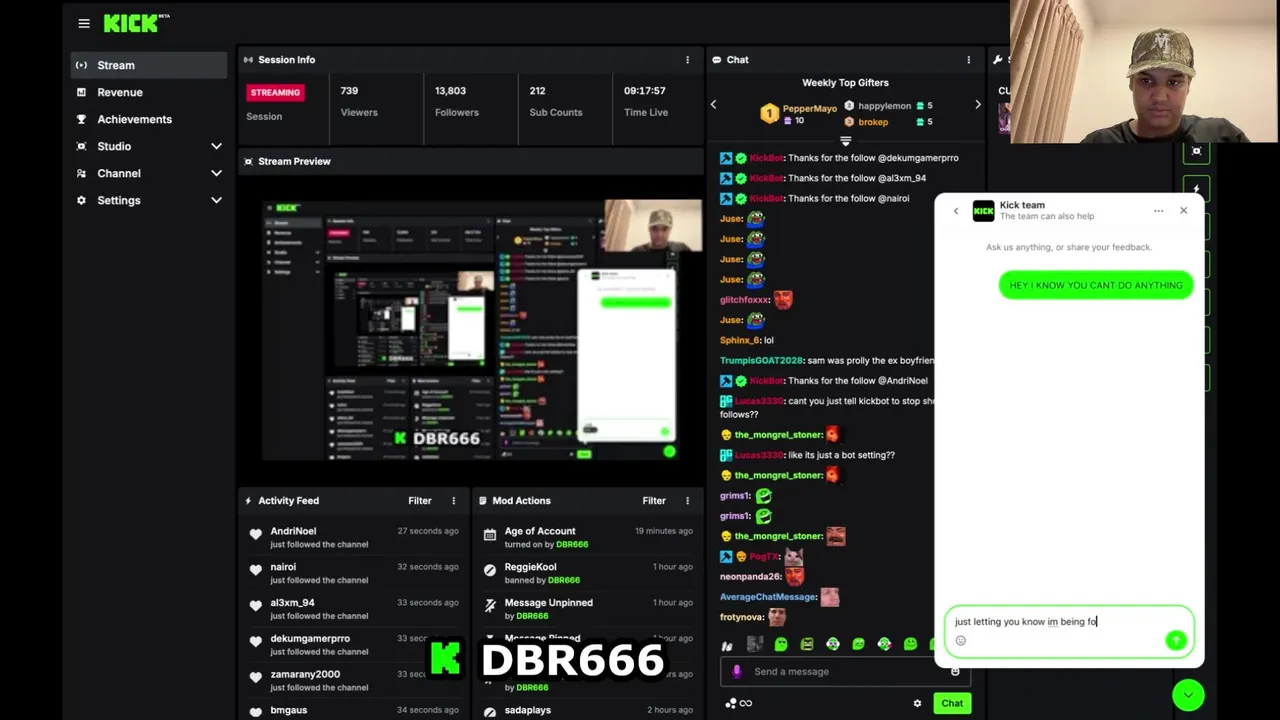Open the Mod Actions Filter dropdown
Screen dimensions: 1280x720
(654, 501)
